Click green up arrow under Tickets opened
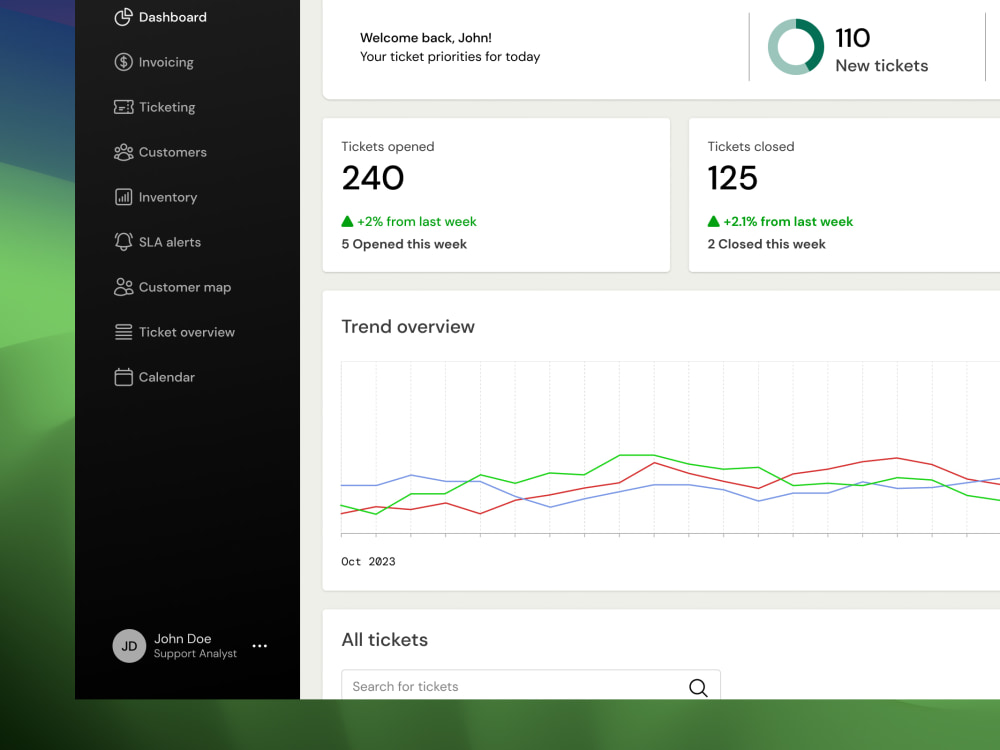The width and height of the screenshot is (1000, 750). (x=347, y=221)
